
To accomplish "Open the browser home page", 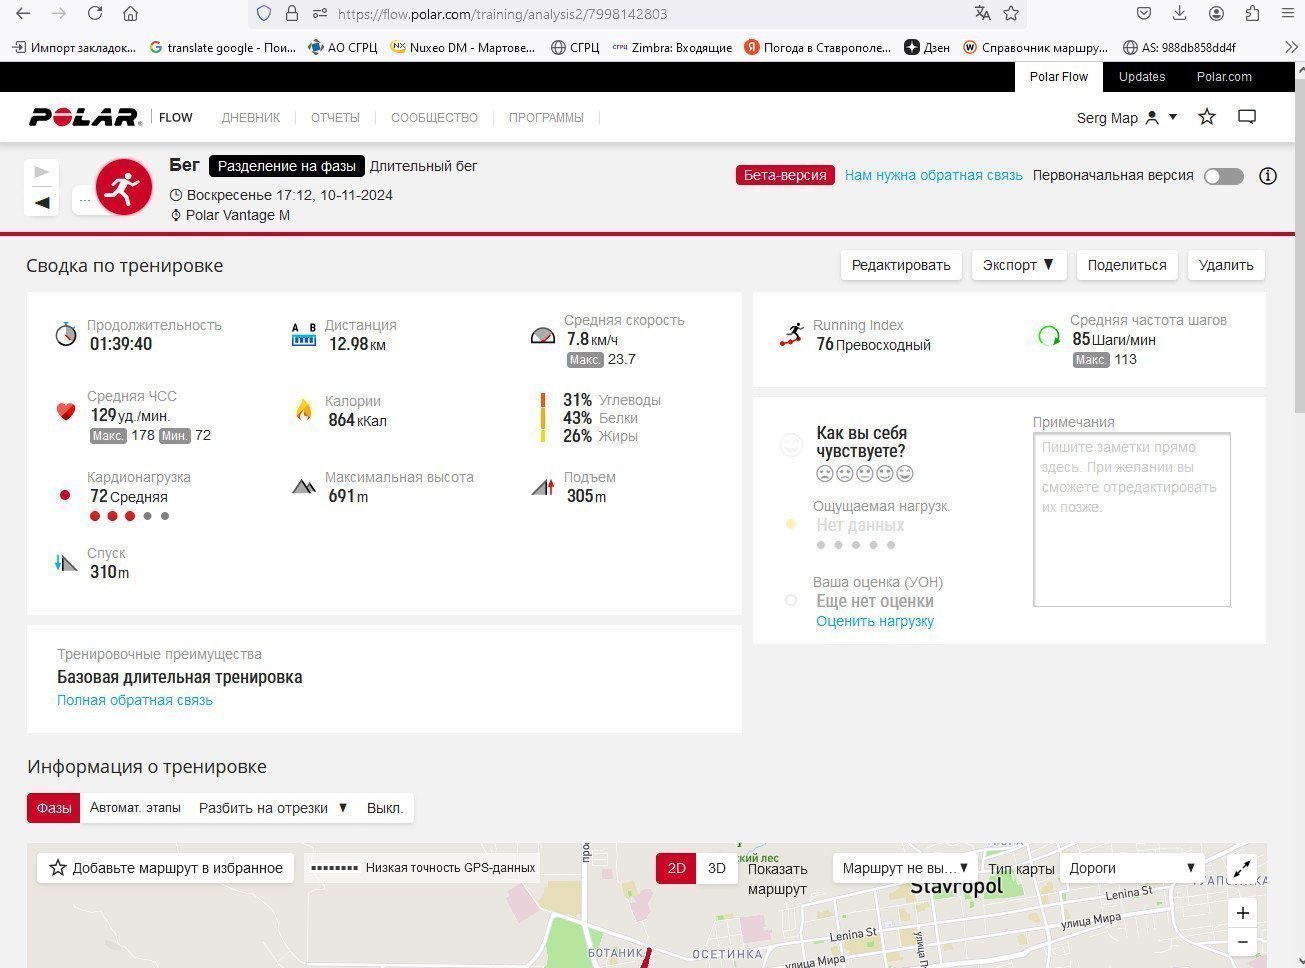I will click(130, 14).
